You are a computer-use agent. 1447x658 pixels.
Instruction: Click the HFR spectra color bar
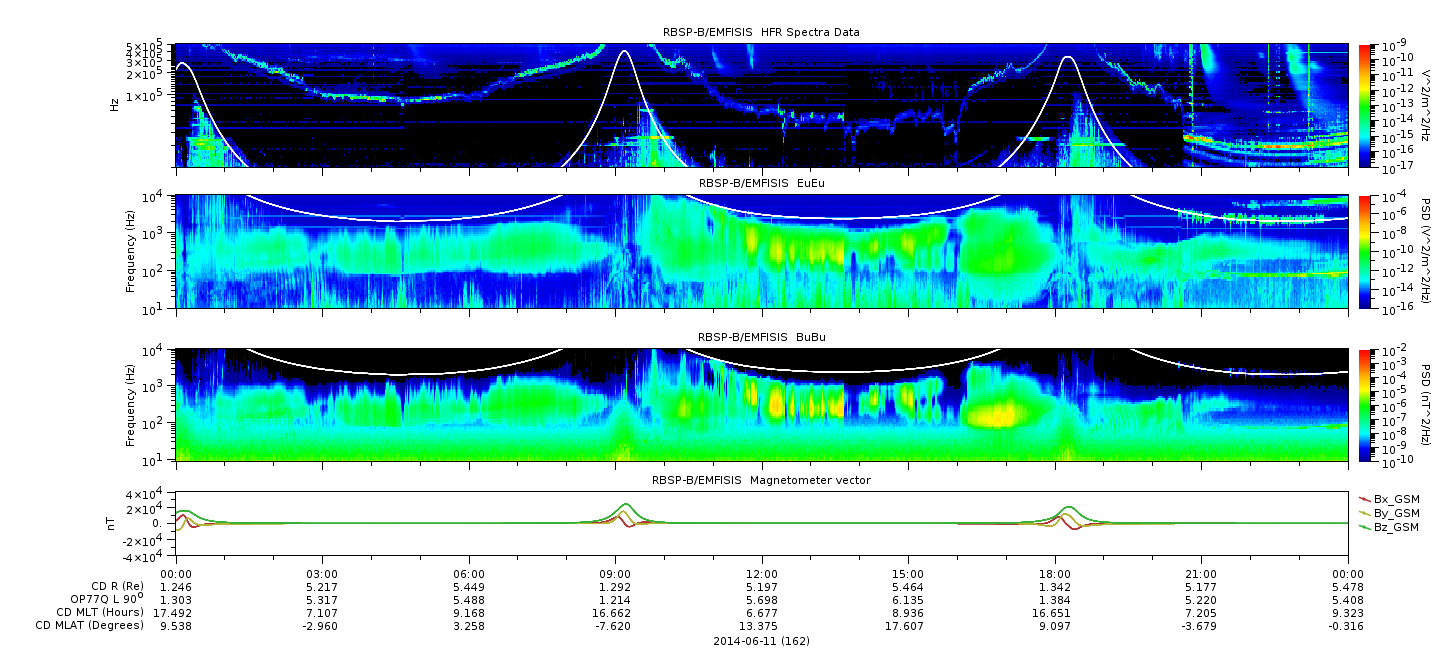click(1366, 105)
